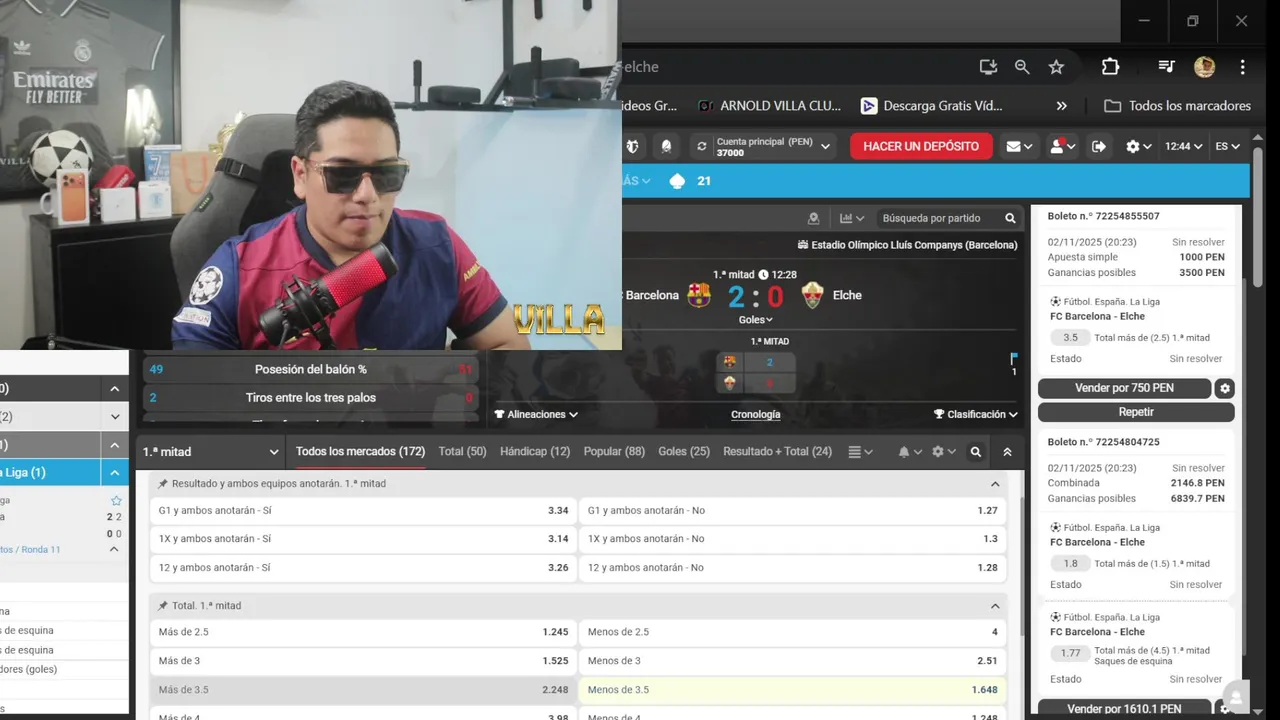Open the markets notification bell dropdown
Screen dimensions: 1280x720
click(x=910, y=452)
